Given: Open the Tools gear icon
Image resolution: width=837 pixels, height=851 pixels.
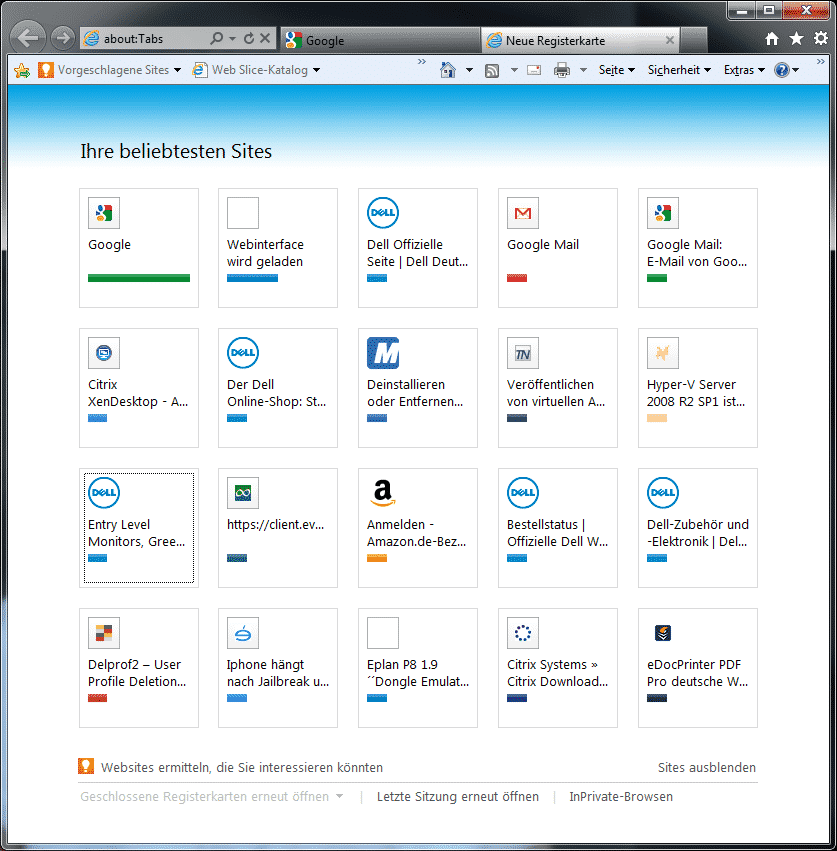Looking at the screenshot, I should coord(821,39).
